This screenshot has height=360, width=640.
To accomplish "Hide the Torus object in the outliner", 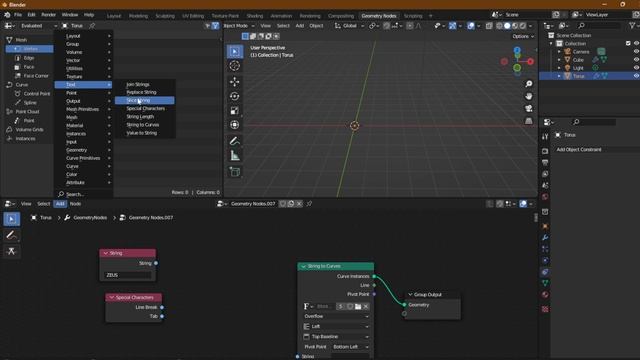I will [x=636, y=76].
